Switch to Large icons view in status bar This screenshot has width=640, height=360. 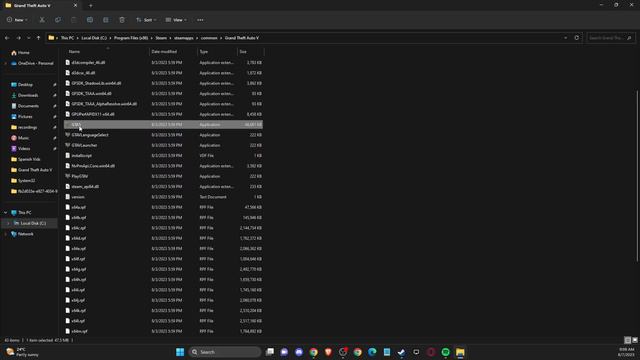pos(634,340)
